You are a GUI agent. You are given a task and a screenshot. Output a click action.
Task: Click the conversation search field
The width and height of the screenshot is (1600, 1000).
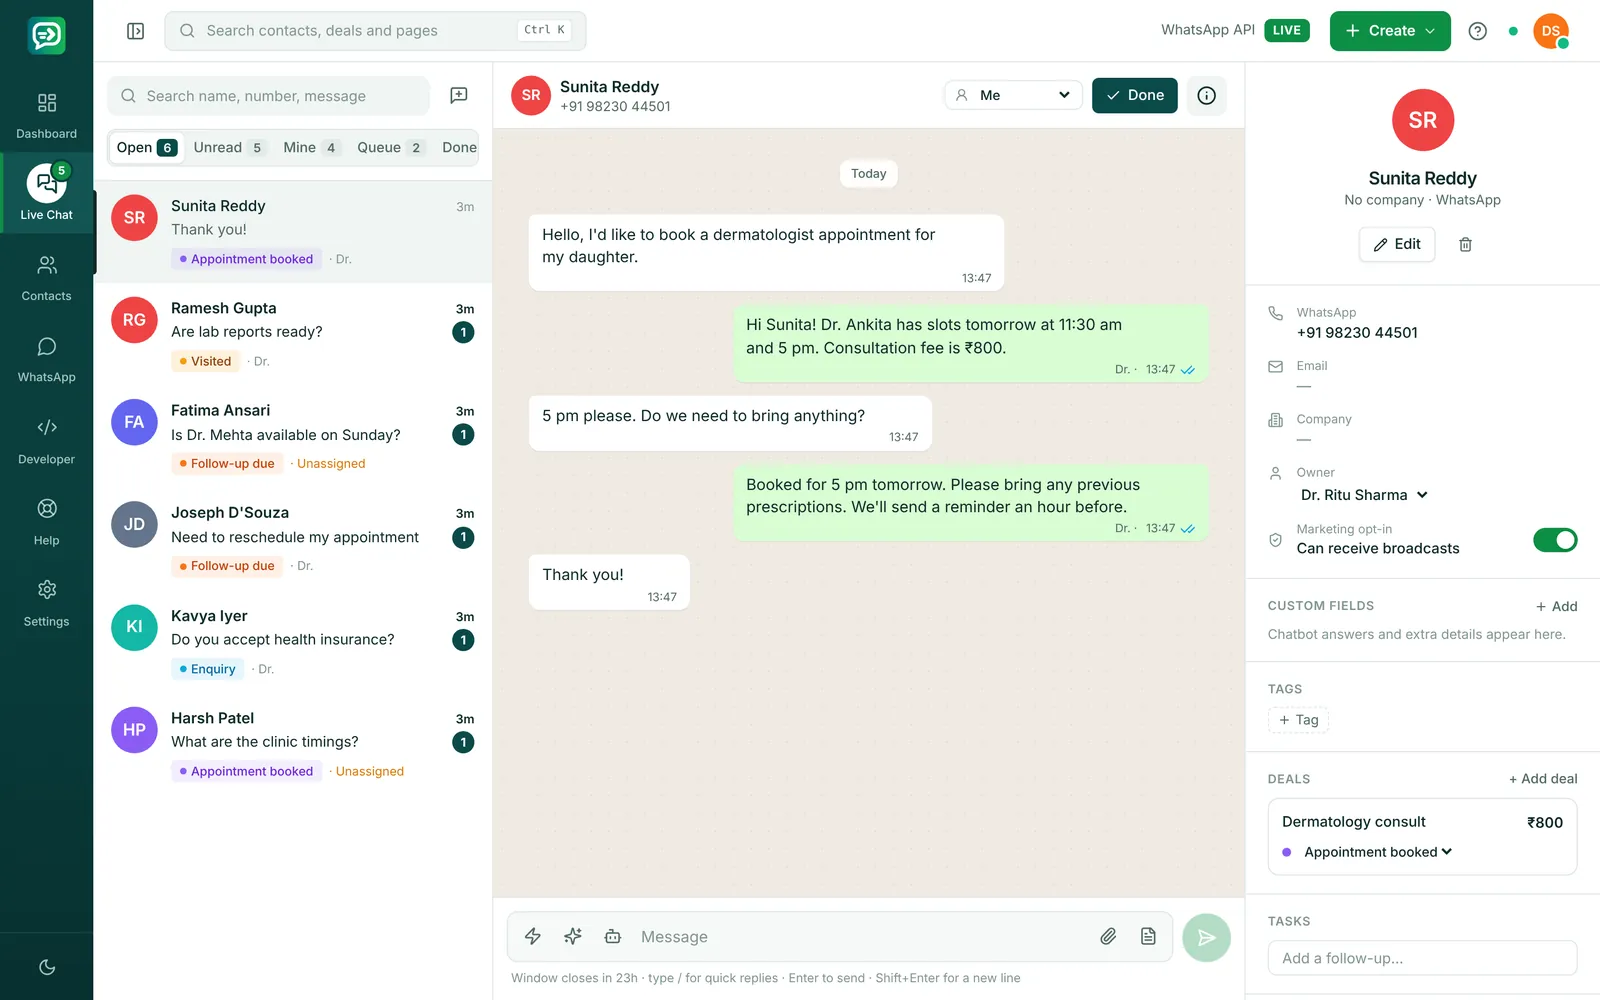tap(268, 96)
